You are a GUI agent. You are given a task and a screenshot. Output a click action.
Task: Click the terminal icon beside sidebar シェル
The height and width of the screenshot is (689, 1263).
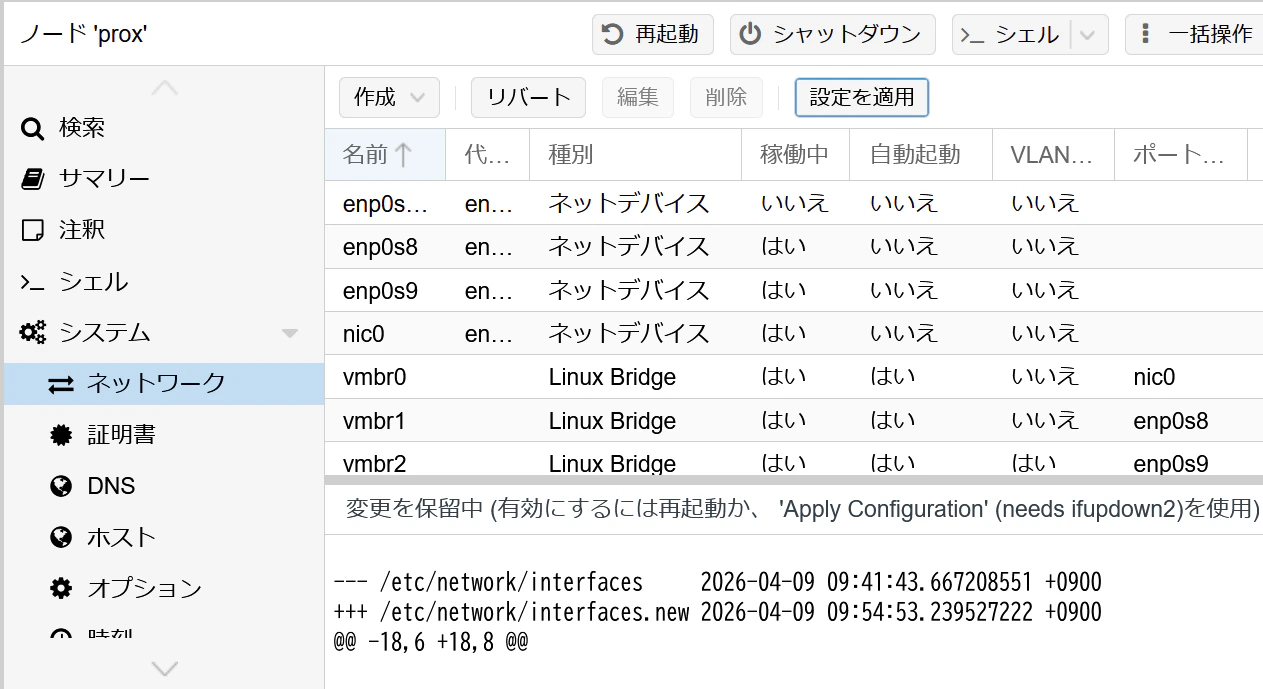coord(33,283)
